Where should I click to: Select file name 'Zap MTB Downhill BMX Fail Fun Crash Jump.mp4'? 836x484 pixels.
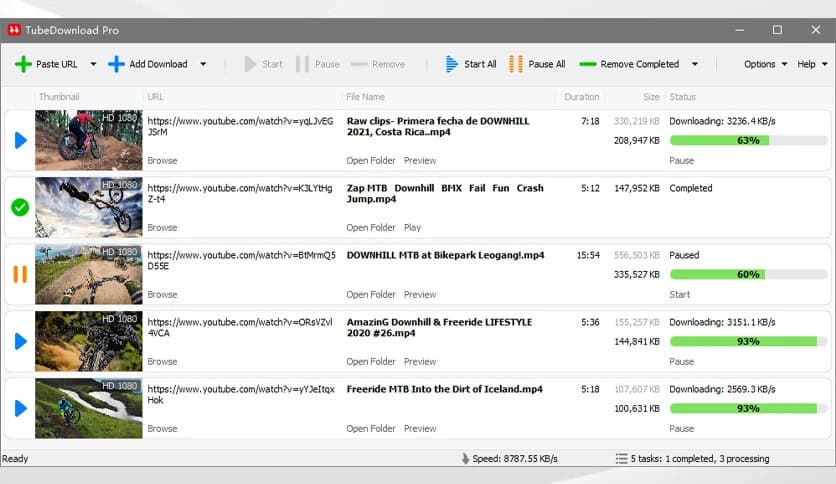click(445, 193)
